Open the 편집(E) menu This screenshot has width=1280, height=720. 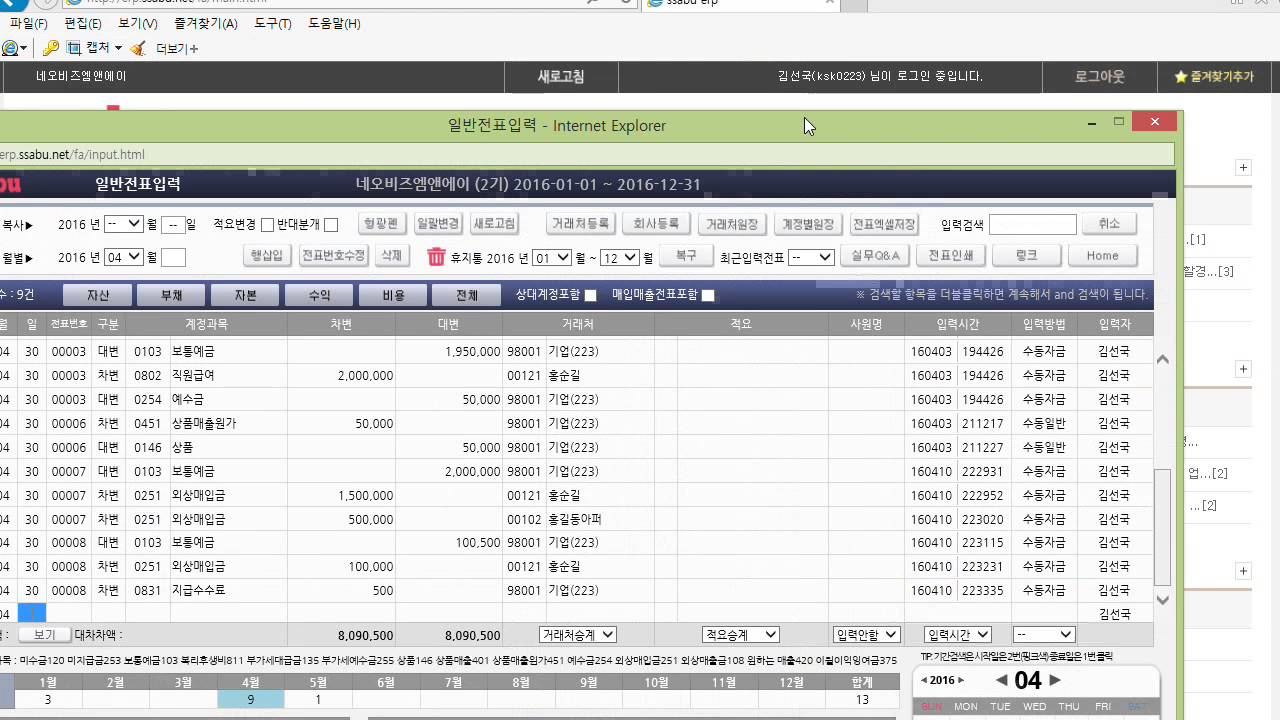tap(83, 23)
